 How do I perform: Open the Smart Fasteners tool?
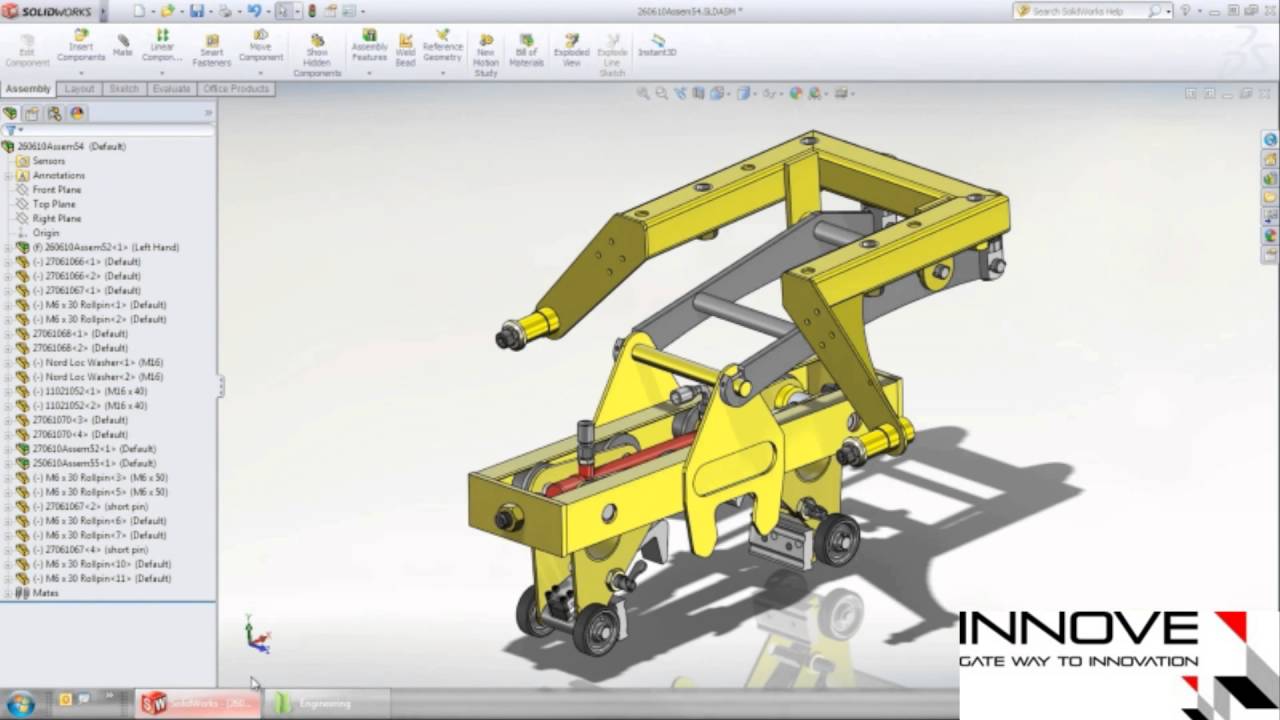tap(211, 51)
